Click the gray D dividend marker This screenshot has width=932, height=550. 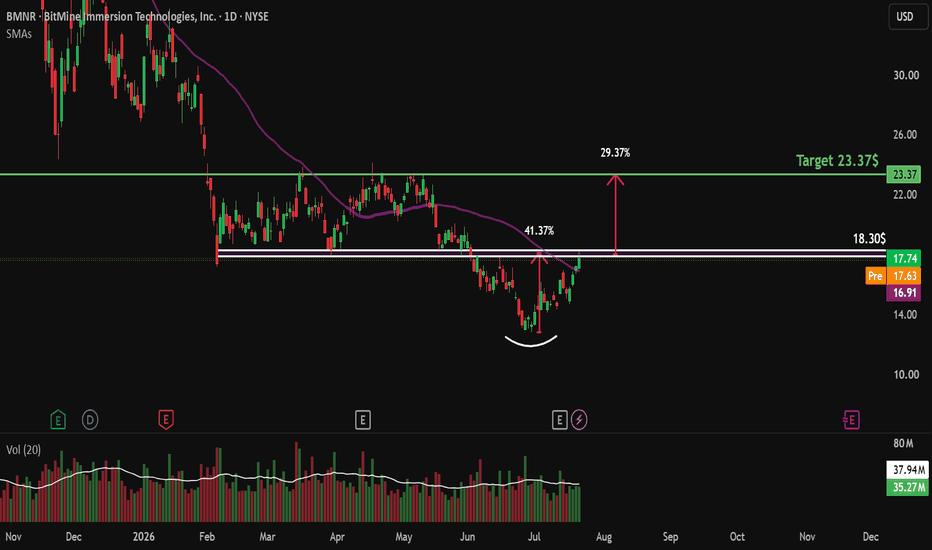(90, 420)
